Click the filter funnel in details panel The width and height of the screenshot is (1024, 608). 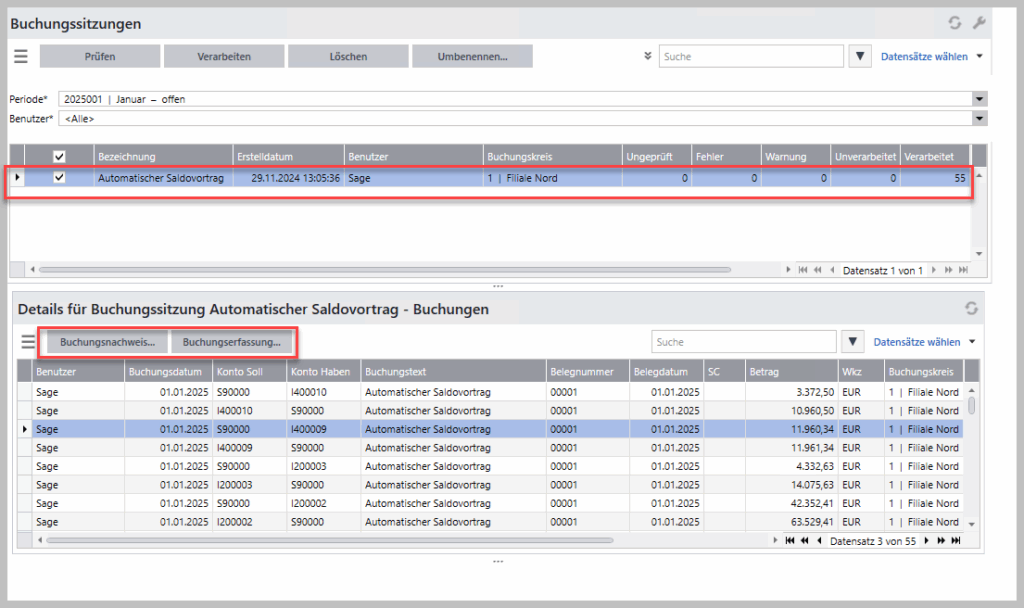852,342
